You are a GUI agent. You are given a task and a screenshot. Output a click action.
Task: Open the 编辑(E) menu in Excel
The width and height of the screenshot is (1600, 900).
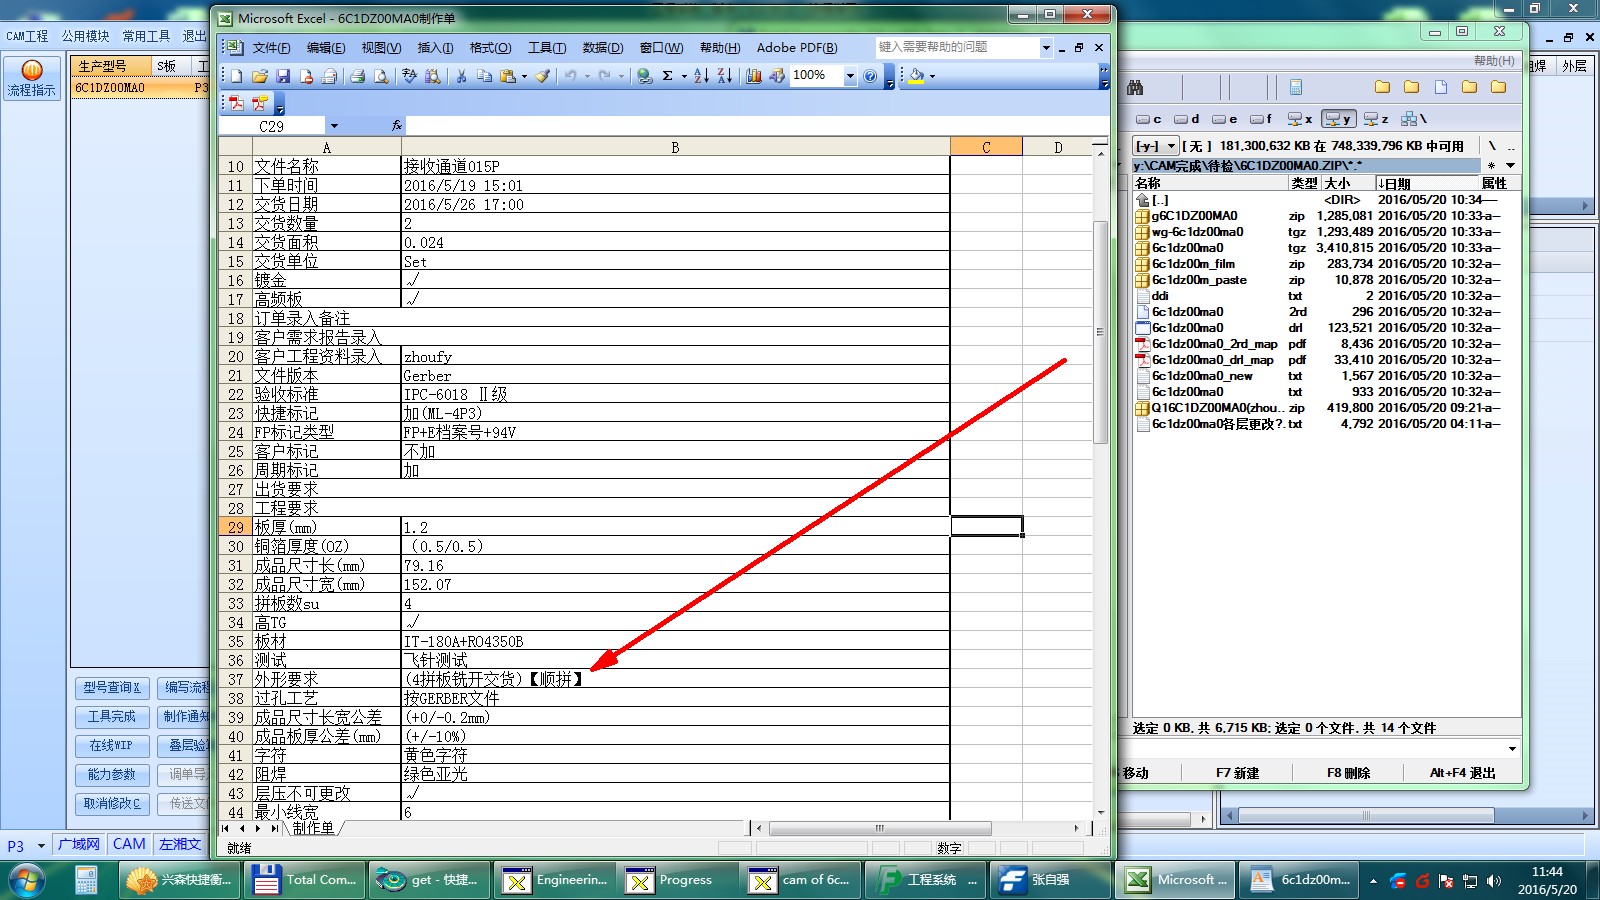pos(325,48)
